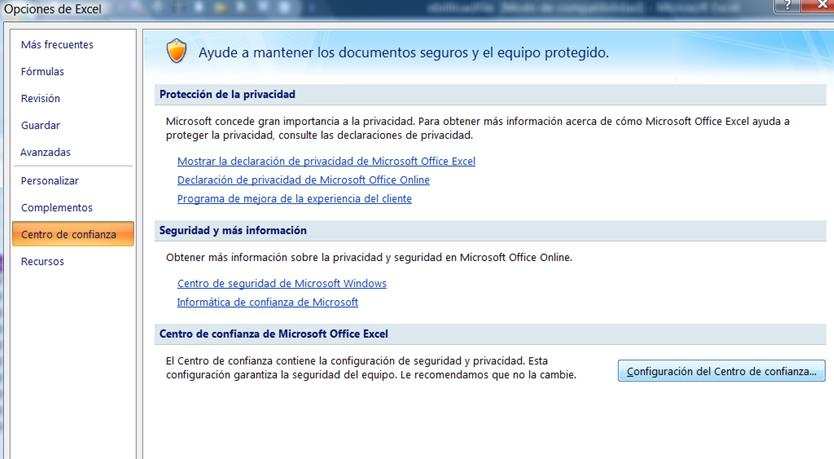Image resolution: width=834 pixels, height=459 pixels.
Task: Visit Centro de seguridad de Microsoft Windows link
Action: tap(282, 283)
